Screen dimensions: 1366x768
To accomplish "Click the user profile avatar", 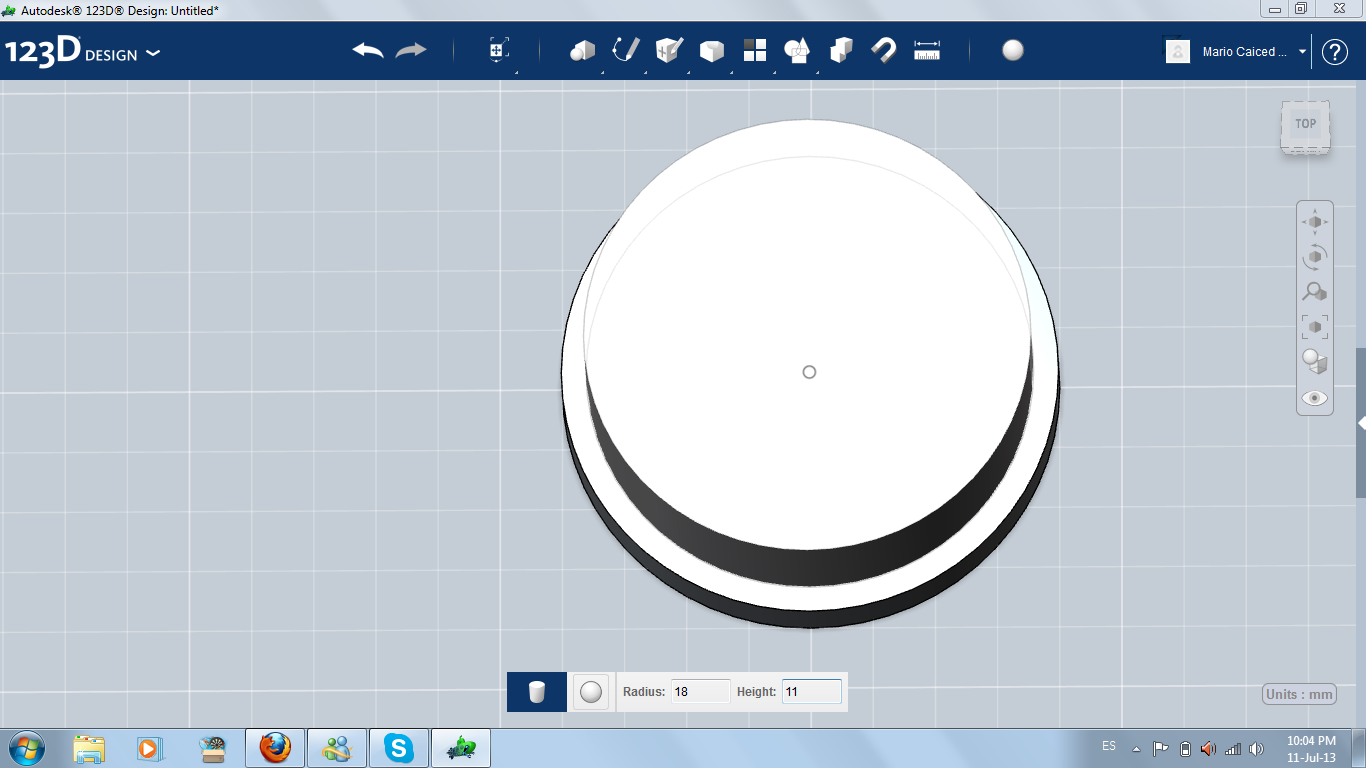I will coord(1178,51).
